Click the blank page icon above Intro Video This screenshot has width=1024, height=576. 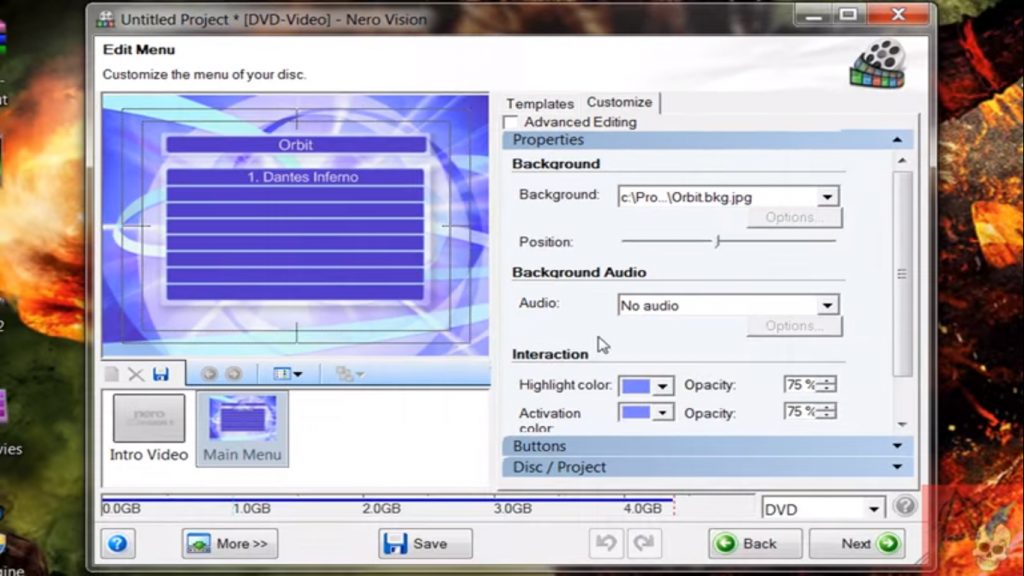point(112,374)
